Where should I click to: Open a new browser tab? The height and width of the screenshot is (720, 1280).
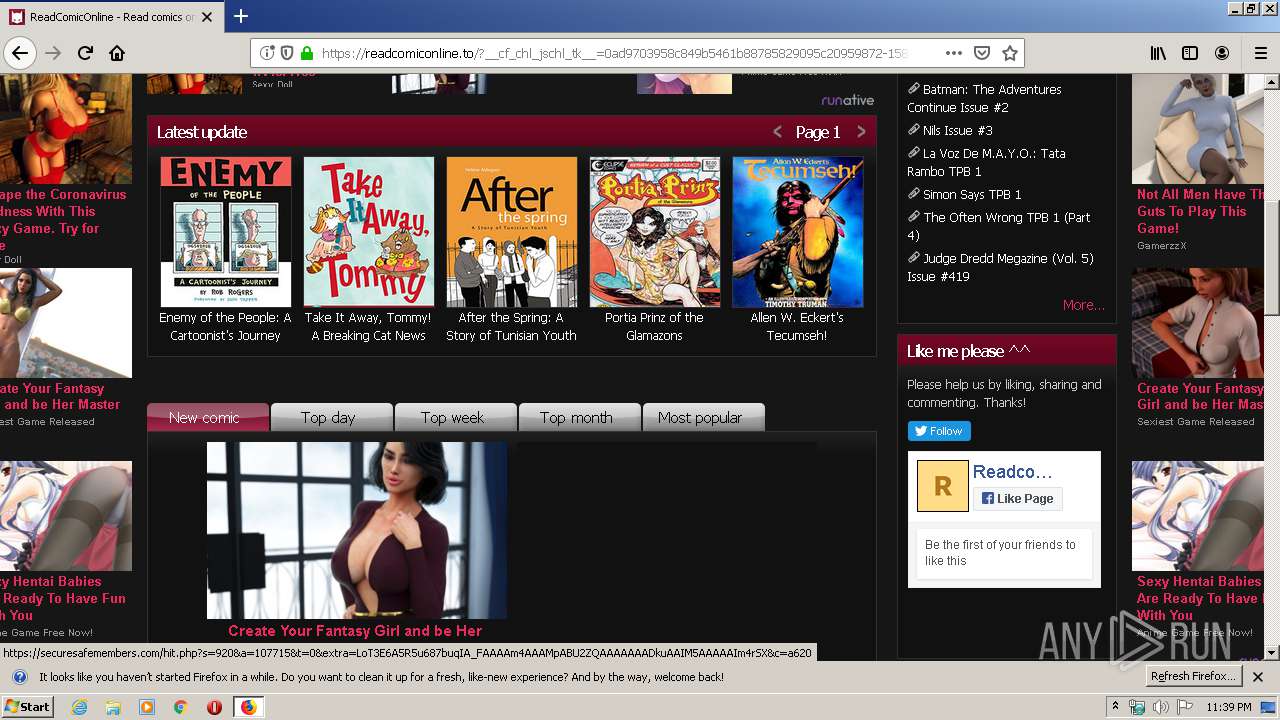(241, 16)
